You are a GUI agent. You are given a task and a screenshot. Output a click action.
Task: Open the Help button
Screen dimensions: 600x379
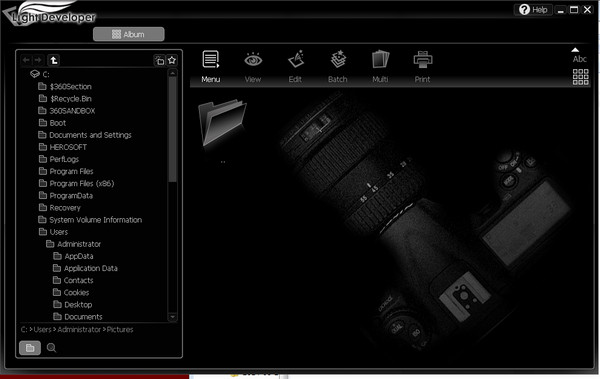[x=533, y=10]
